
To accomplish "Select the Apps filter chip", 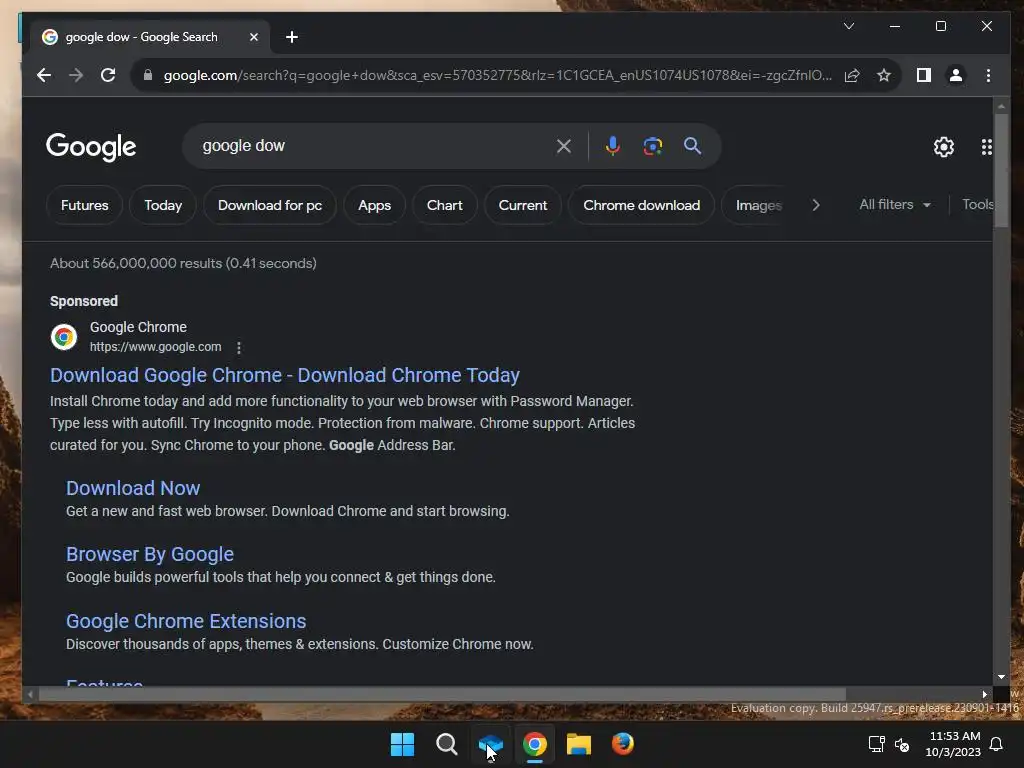I will tap(374, 205).
